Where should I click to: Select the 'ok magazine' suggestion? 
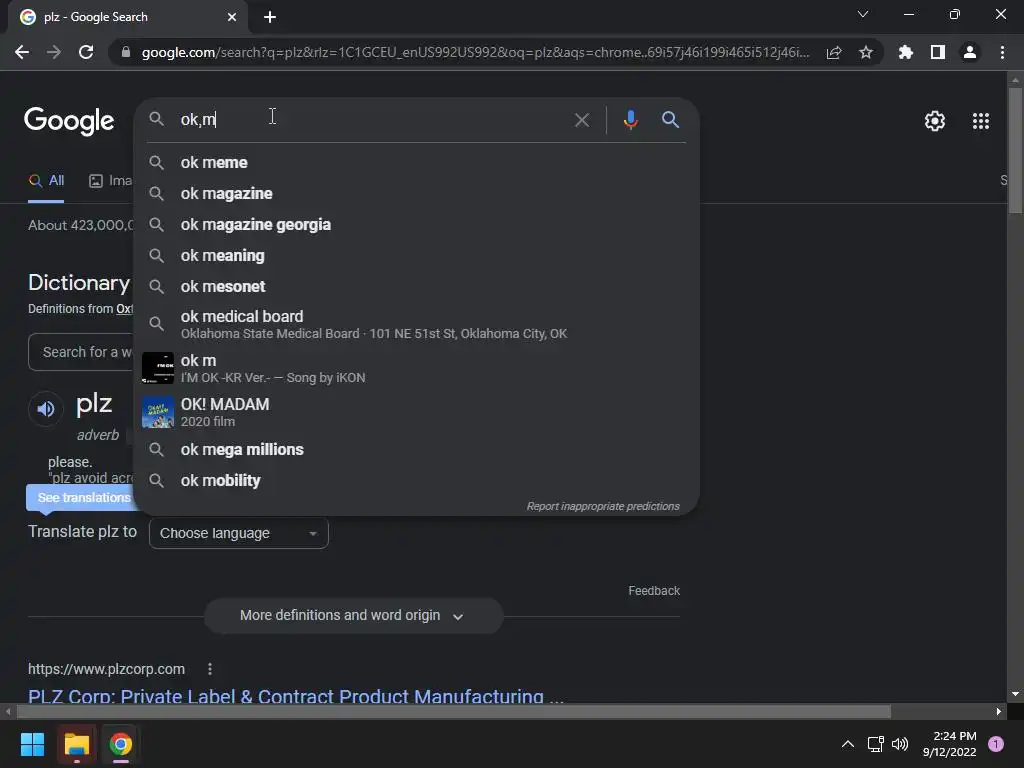pyautogui.click(x=416, y=193)
